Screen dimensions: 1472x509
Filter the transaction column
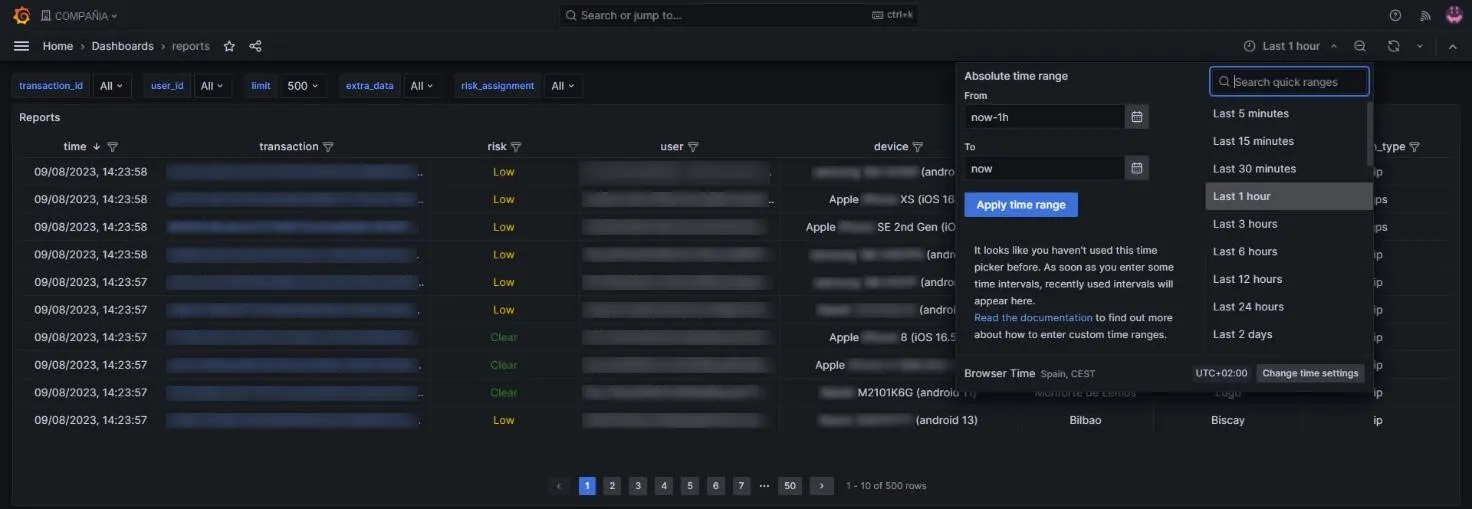328,147
